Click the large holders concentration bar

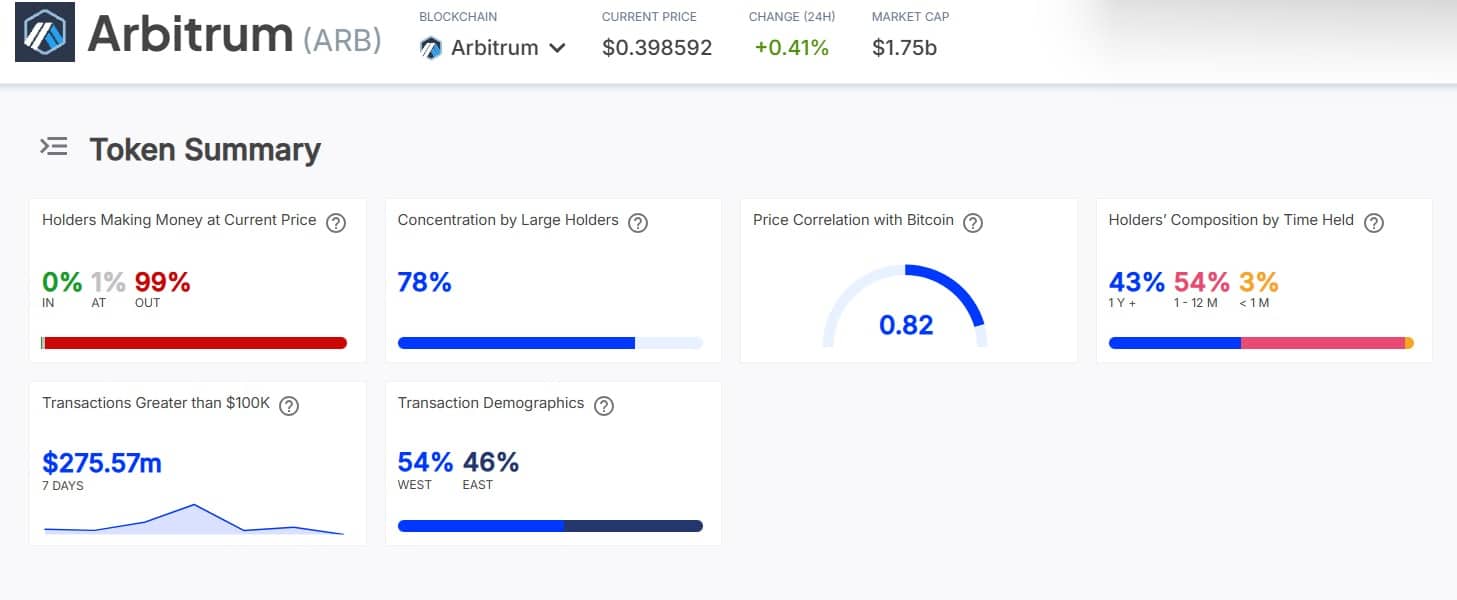point(550,343)
